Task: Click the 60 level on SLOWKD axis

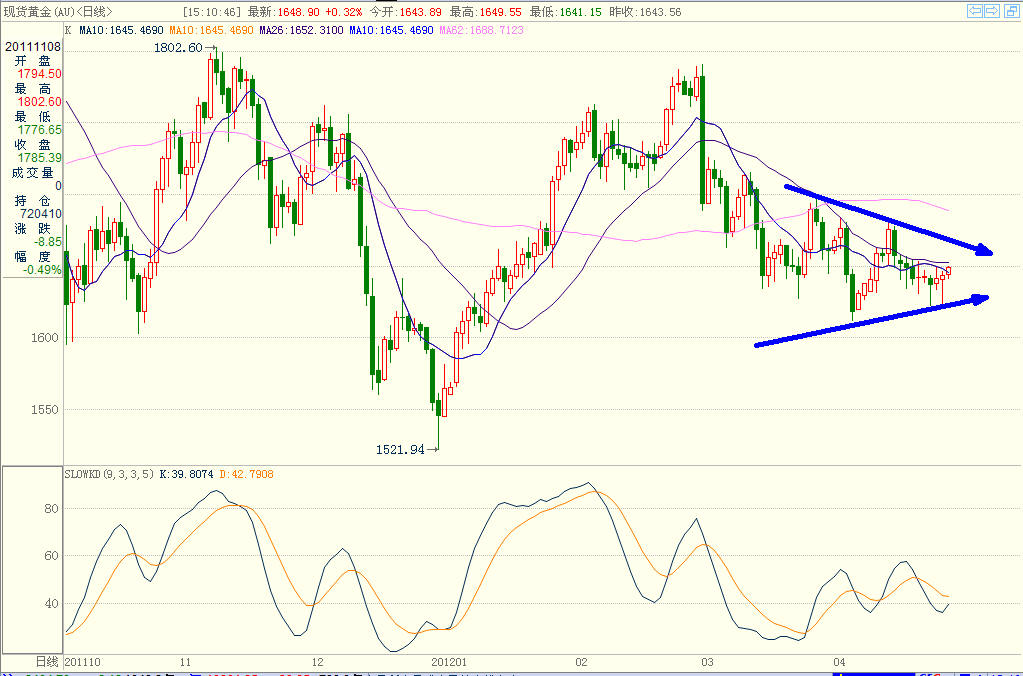Action: click(53, 556)
